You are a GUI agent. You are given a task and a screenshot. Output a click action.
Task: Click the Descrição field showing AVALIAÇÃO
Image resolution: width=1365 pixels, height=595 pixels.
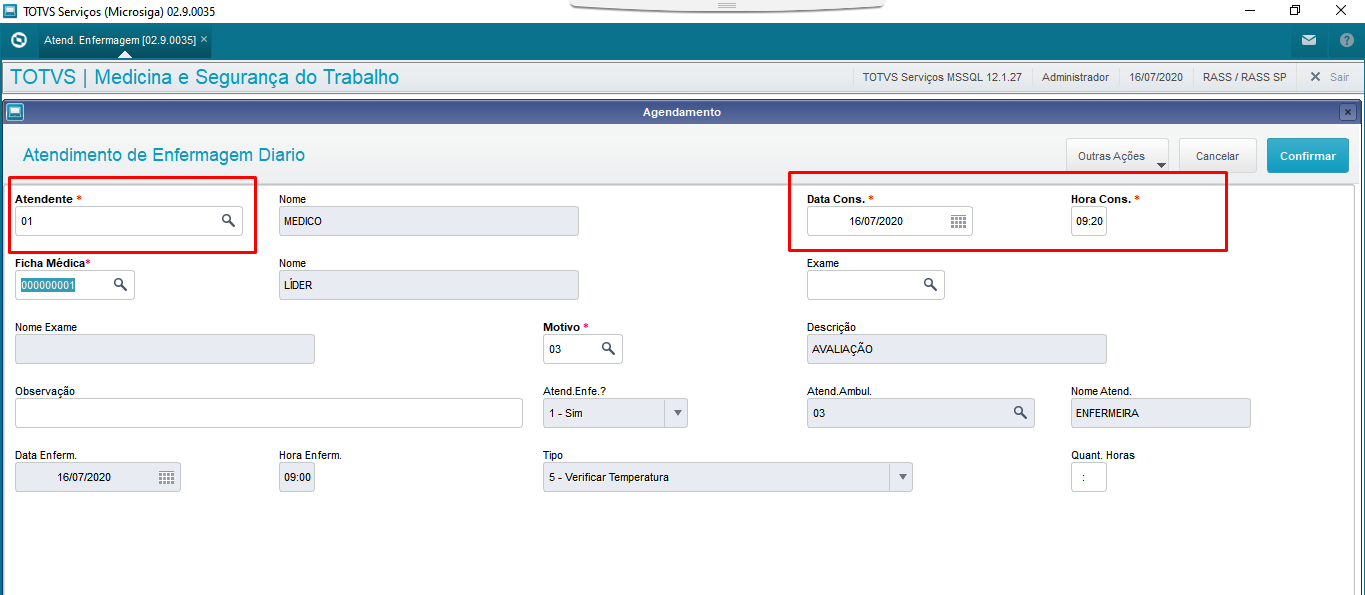957,349
